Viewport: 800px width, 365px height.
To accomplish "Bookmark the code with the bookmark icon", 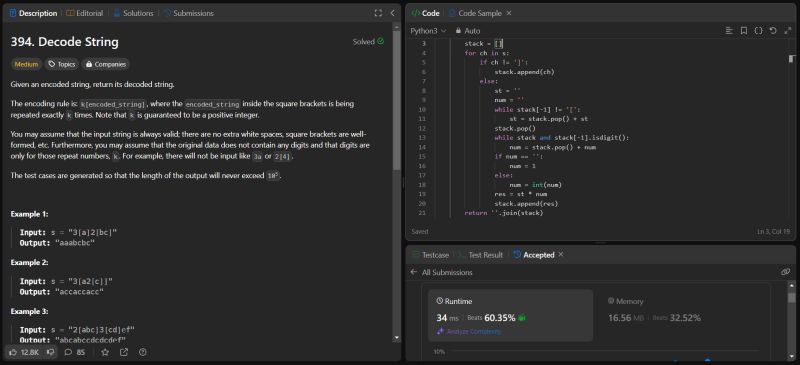I will click(744, 31).
